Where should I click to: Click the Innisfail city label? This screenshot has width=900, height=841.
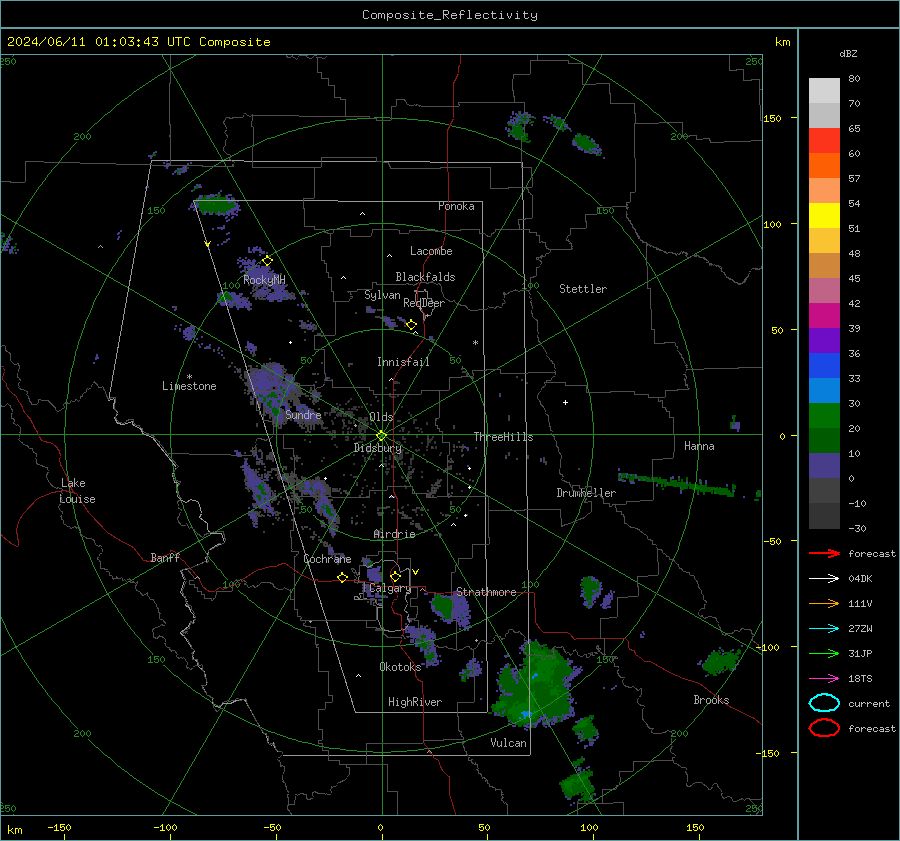404,362
